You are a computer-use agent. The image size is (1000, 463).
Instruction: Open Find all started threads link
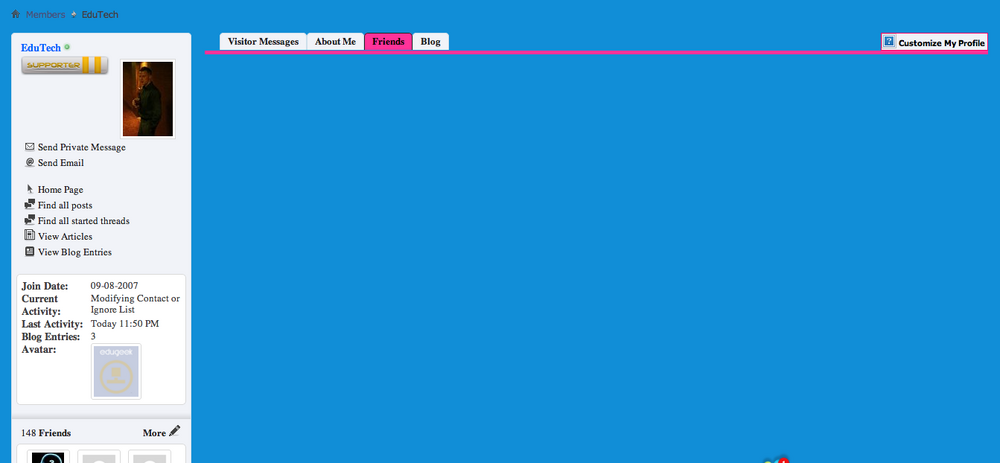(84, 221)
